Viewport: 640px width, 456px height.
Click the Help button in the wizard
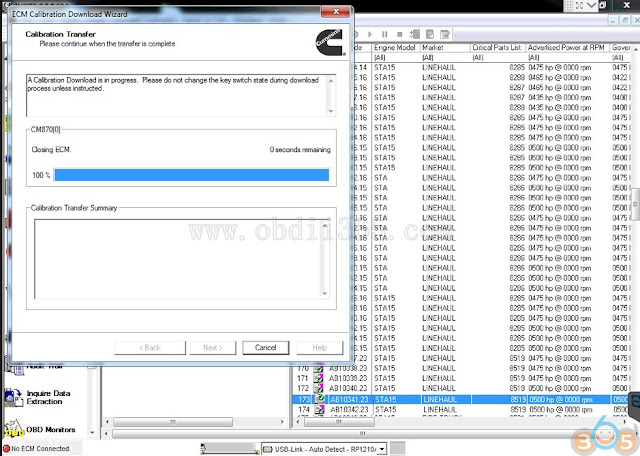click(x=320, y=348)
